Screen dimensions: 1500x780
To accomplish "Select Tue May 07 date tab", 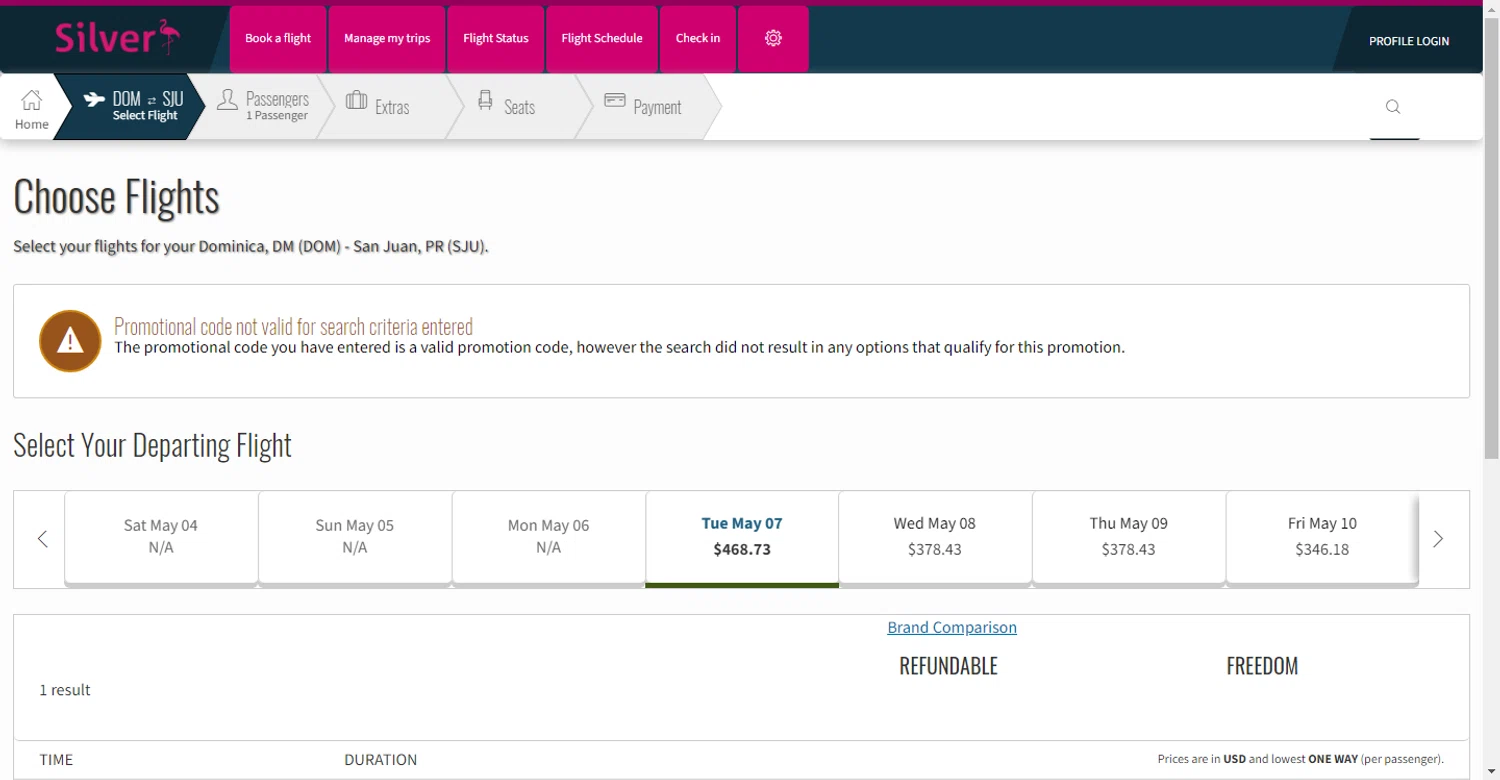I will (x=742, y=537).
